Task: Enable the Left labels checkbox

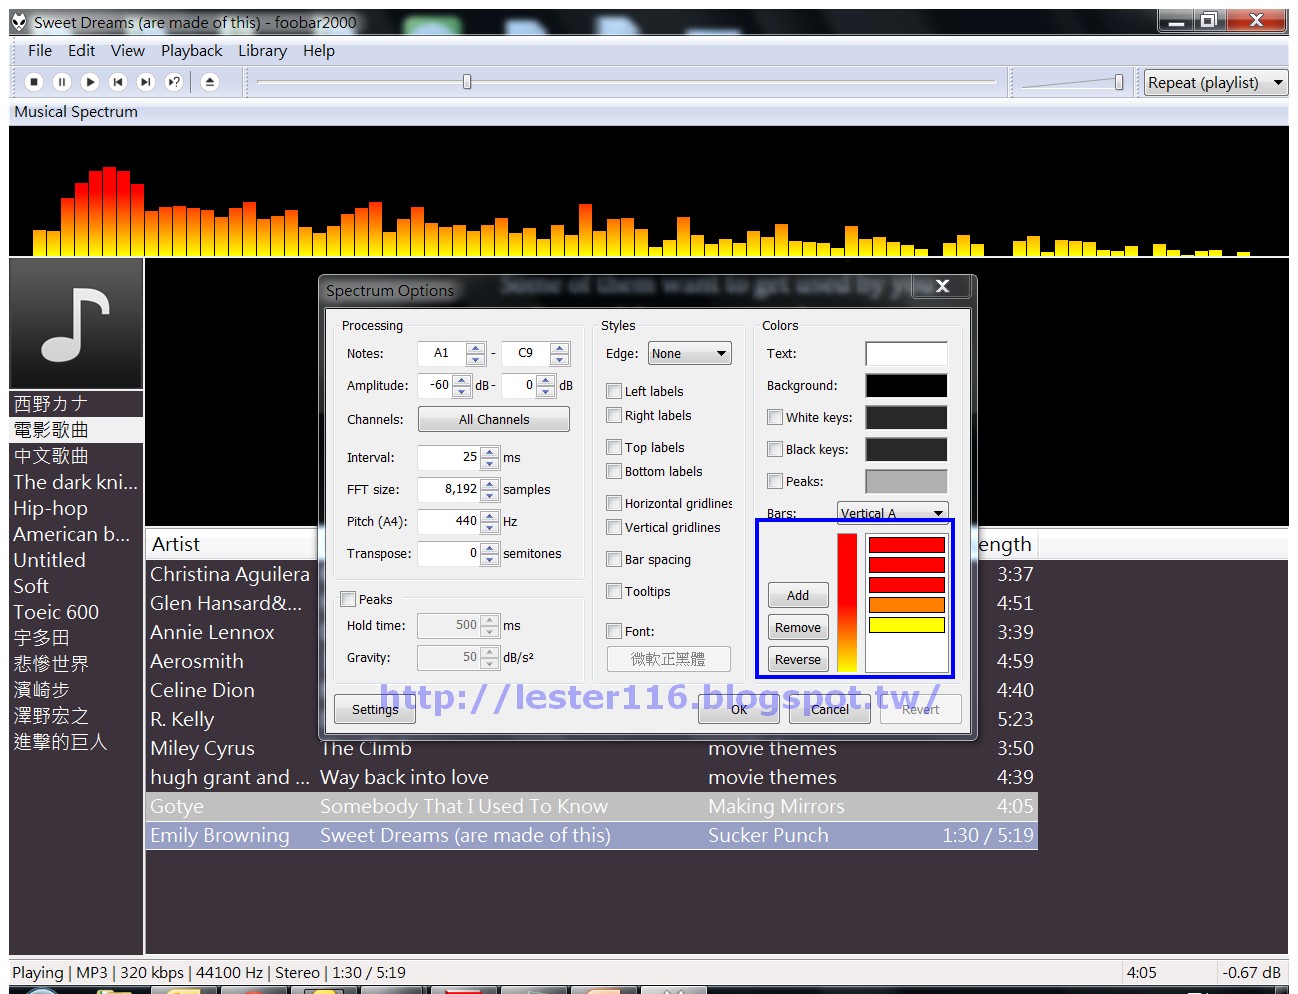Action: [614, 391]
